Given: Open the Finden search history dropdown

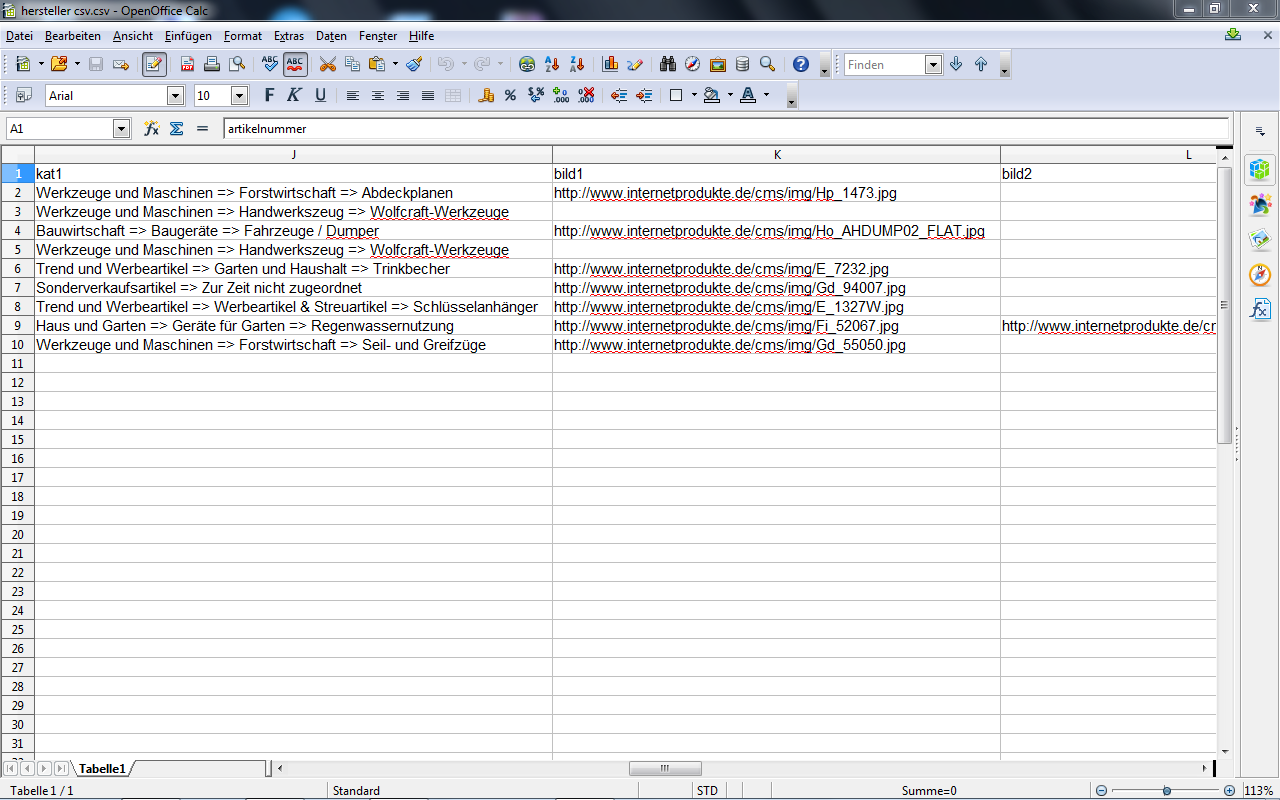Looking at the screenshot, I should pos(933,65).
